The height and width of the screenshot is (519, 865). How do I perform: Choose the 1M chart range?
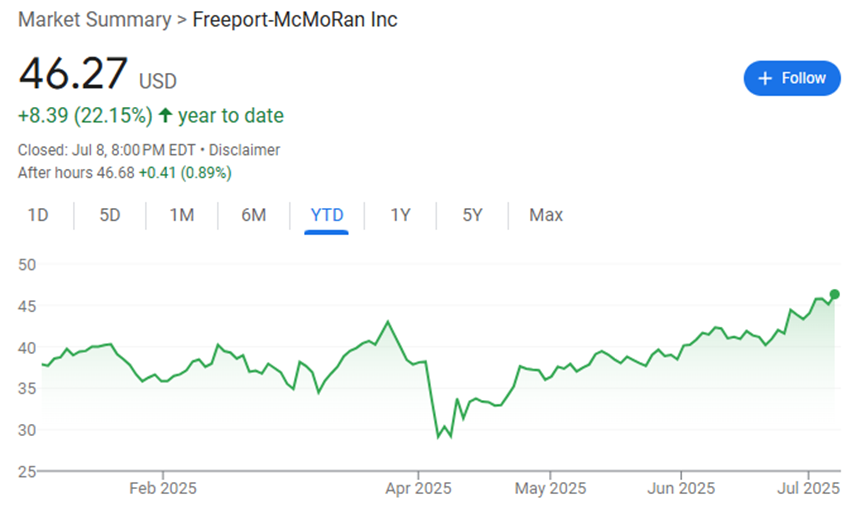(181, 215)
